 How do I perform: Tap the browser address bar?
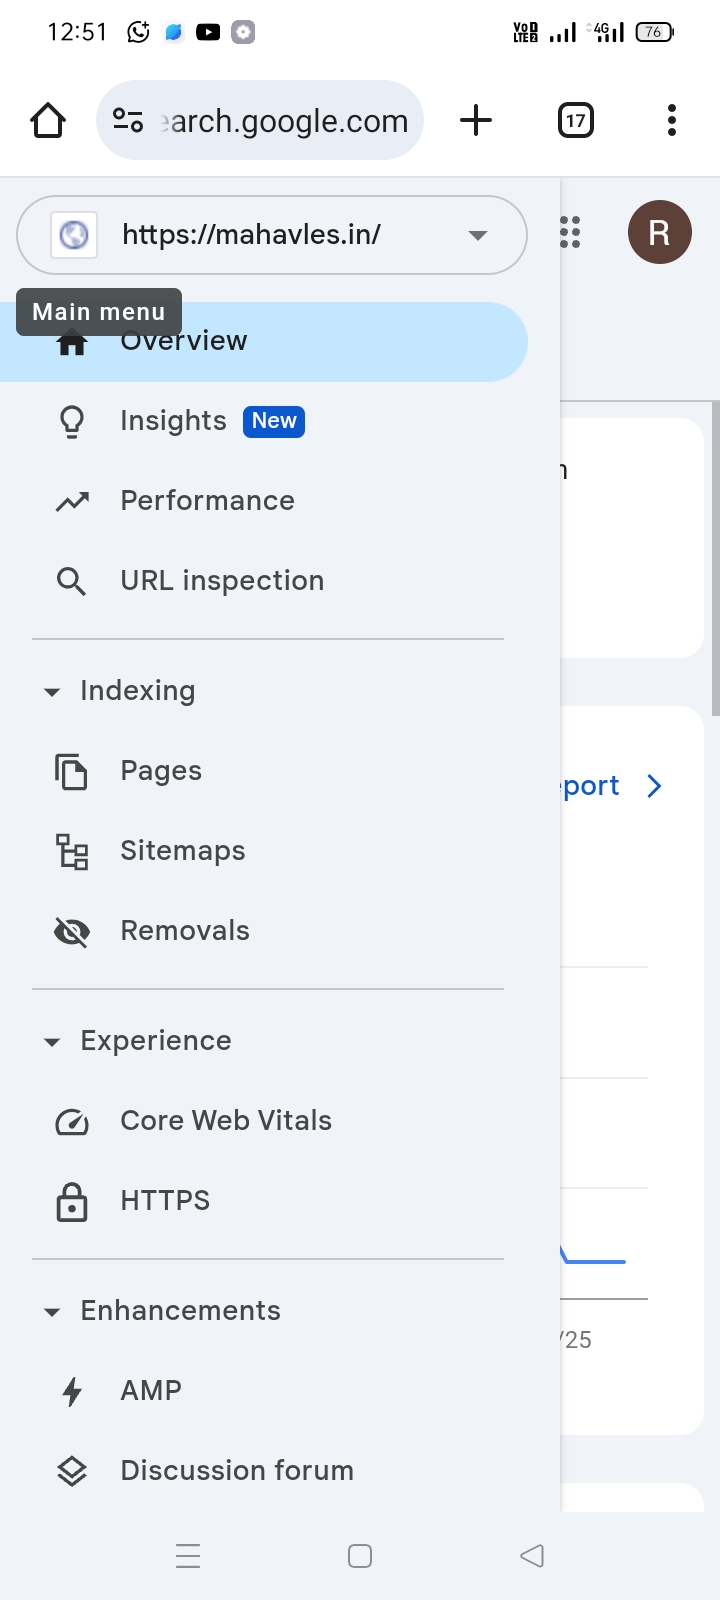coord(260,120)
